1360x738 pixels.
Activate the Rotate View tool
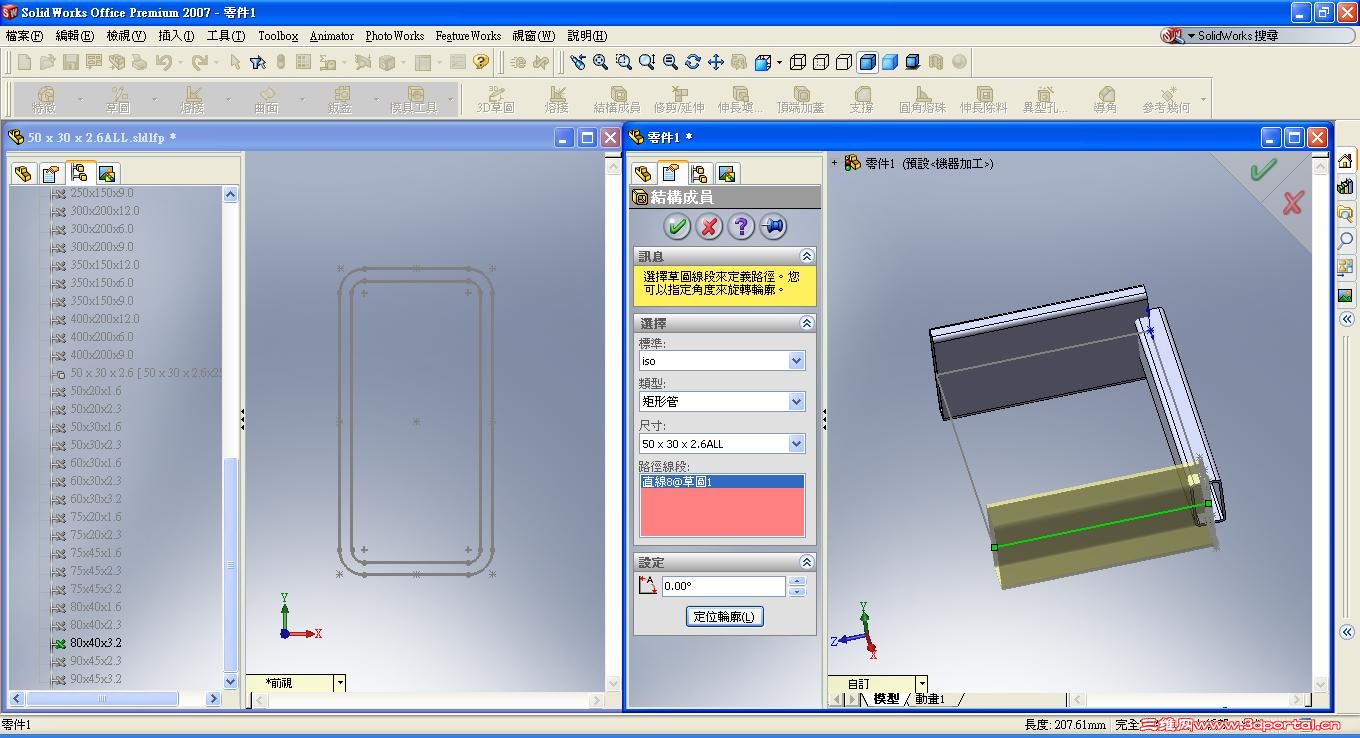pos(693,62)
